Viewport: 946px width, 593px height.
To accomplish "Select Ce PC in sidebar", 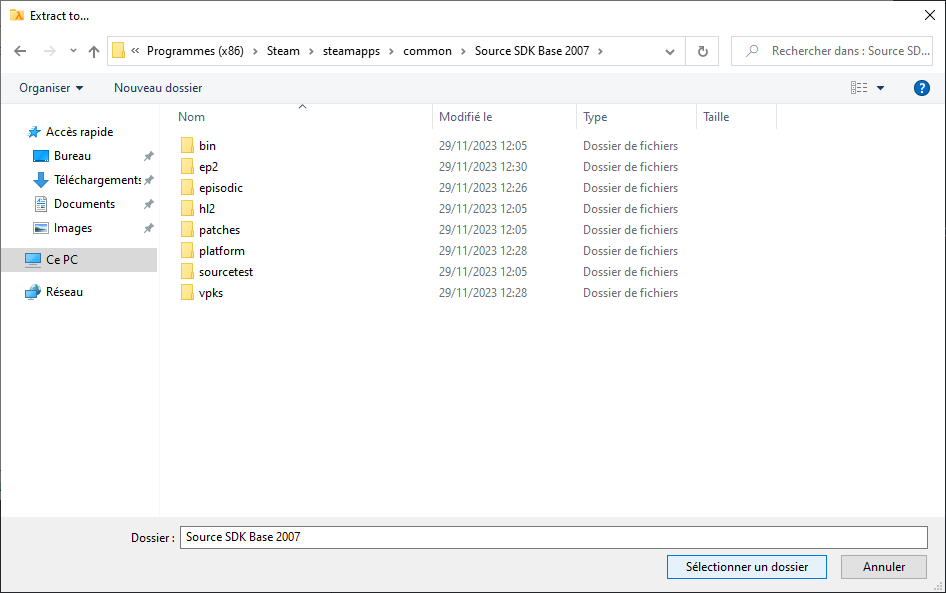I will coord(79,260).
